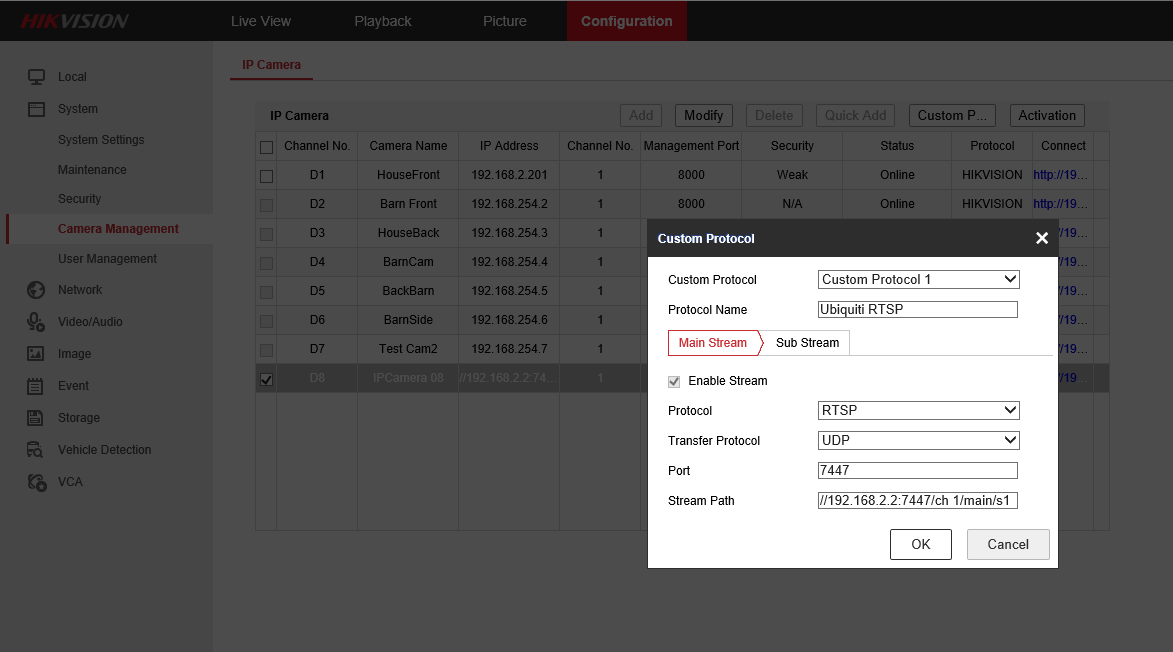Click the System window icon
Screen dimensions: 1173x652
[x=36, y=109]
